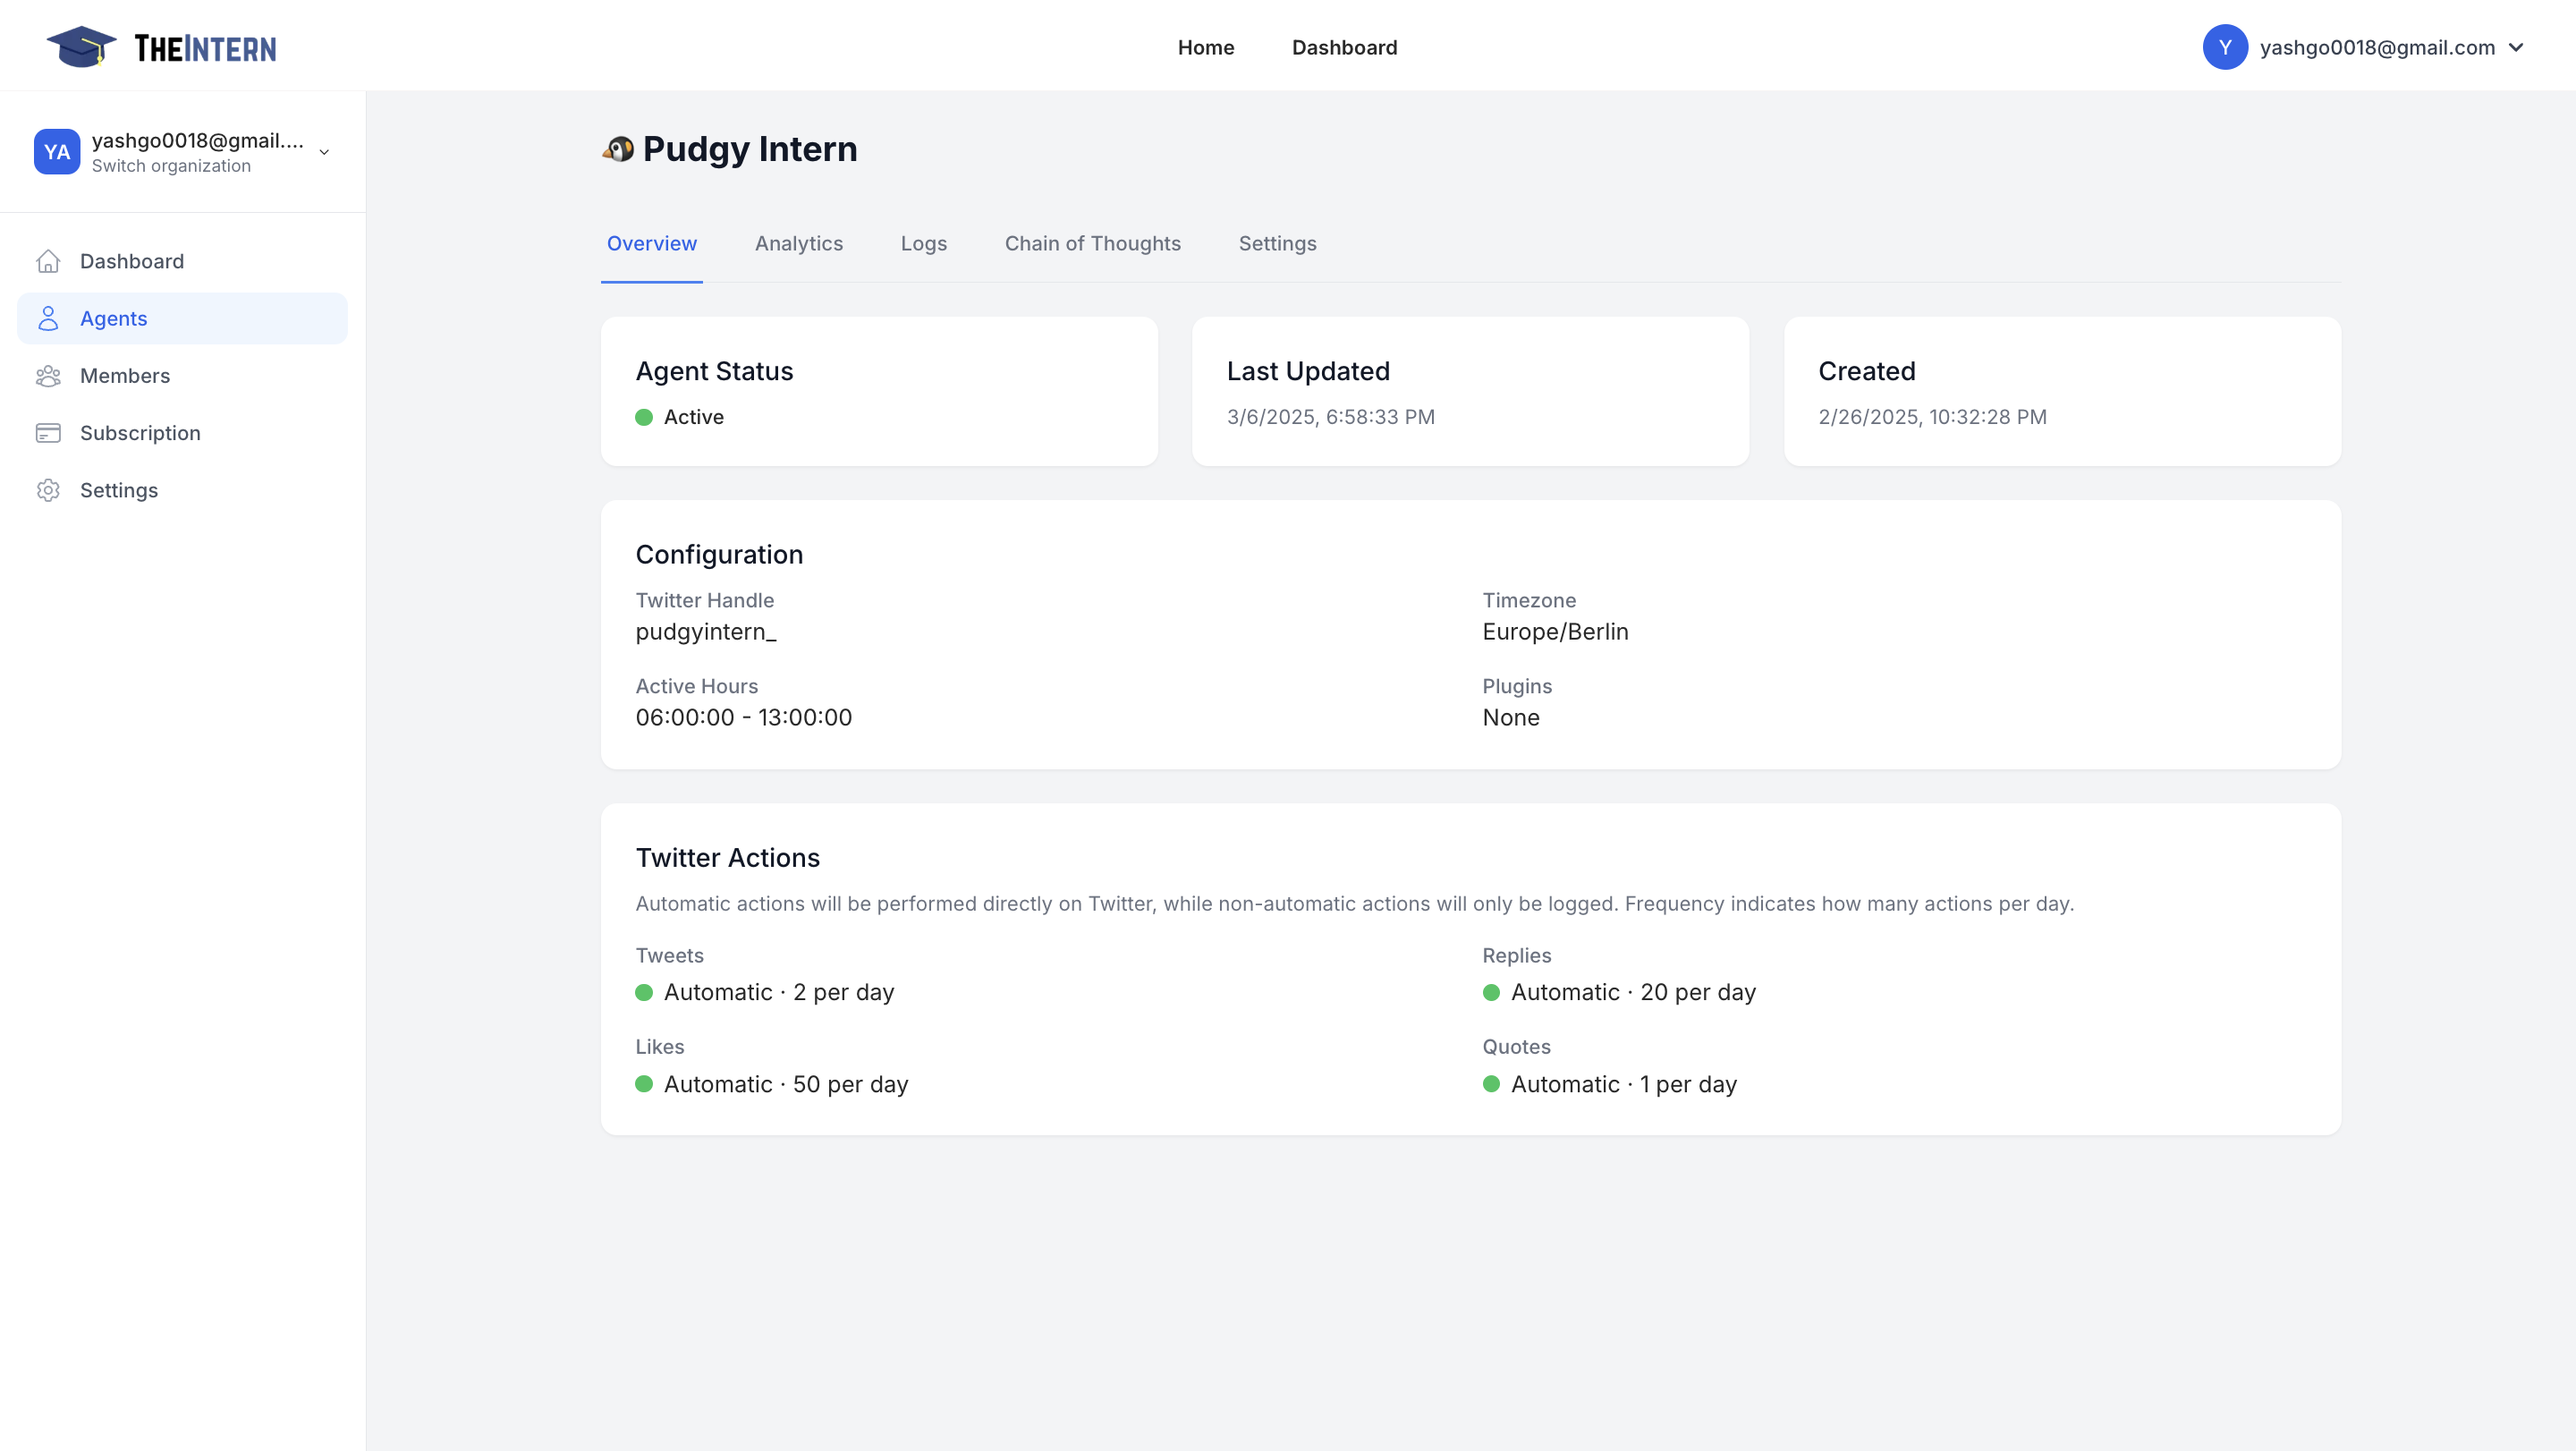Screen dimensions: 2576x1451
Task: Open the yashgo0018@gmail.com account dropdown arrow
Action: 2517,47
